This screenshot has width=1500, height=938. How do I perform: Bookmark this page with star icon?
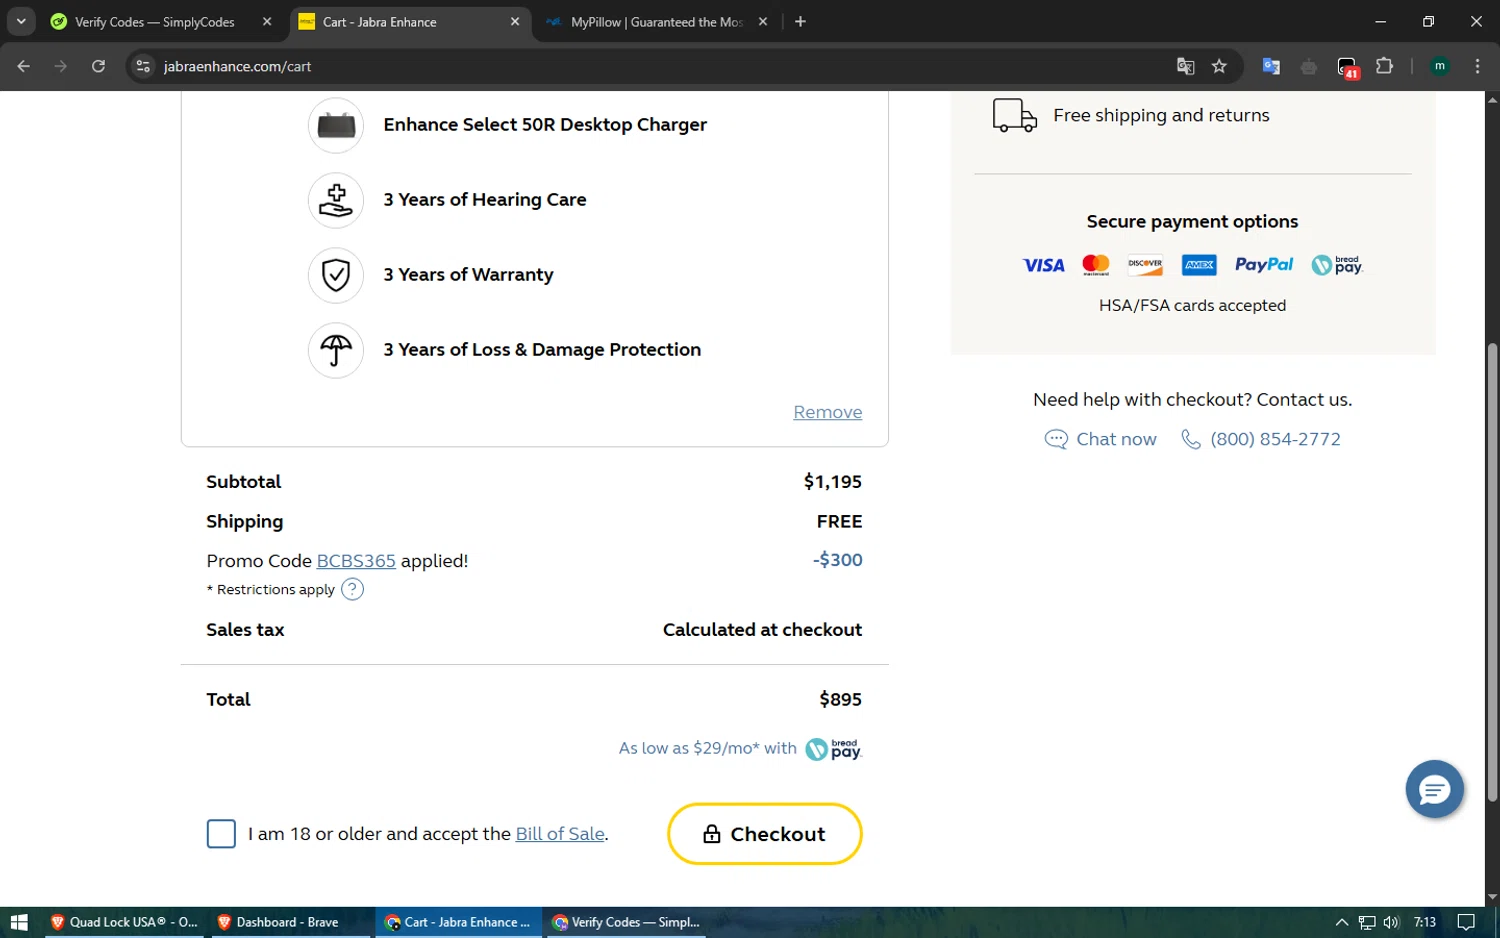coord(1219,66)
